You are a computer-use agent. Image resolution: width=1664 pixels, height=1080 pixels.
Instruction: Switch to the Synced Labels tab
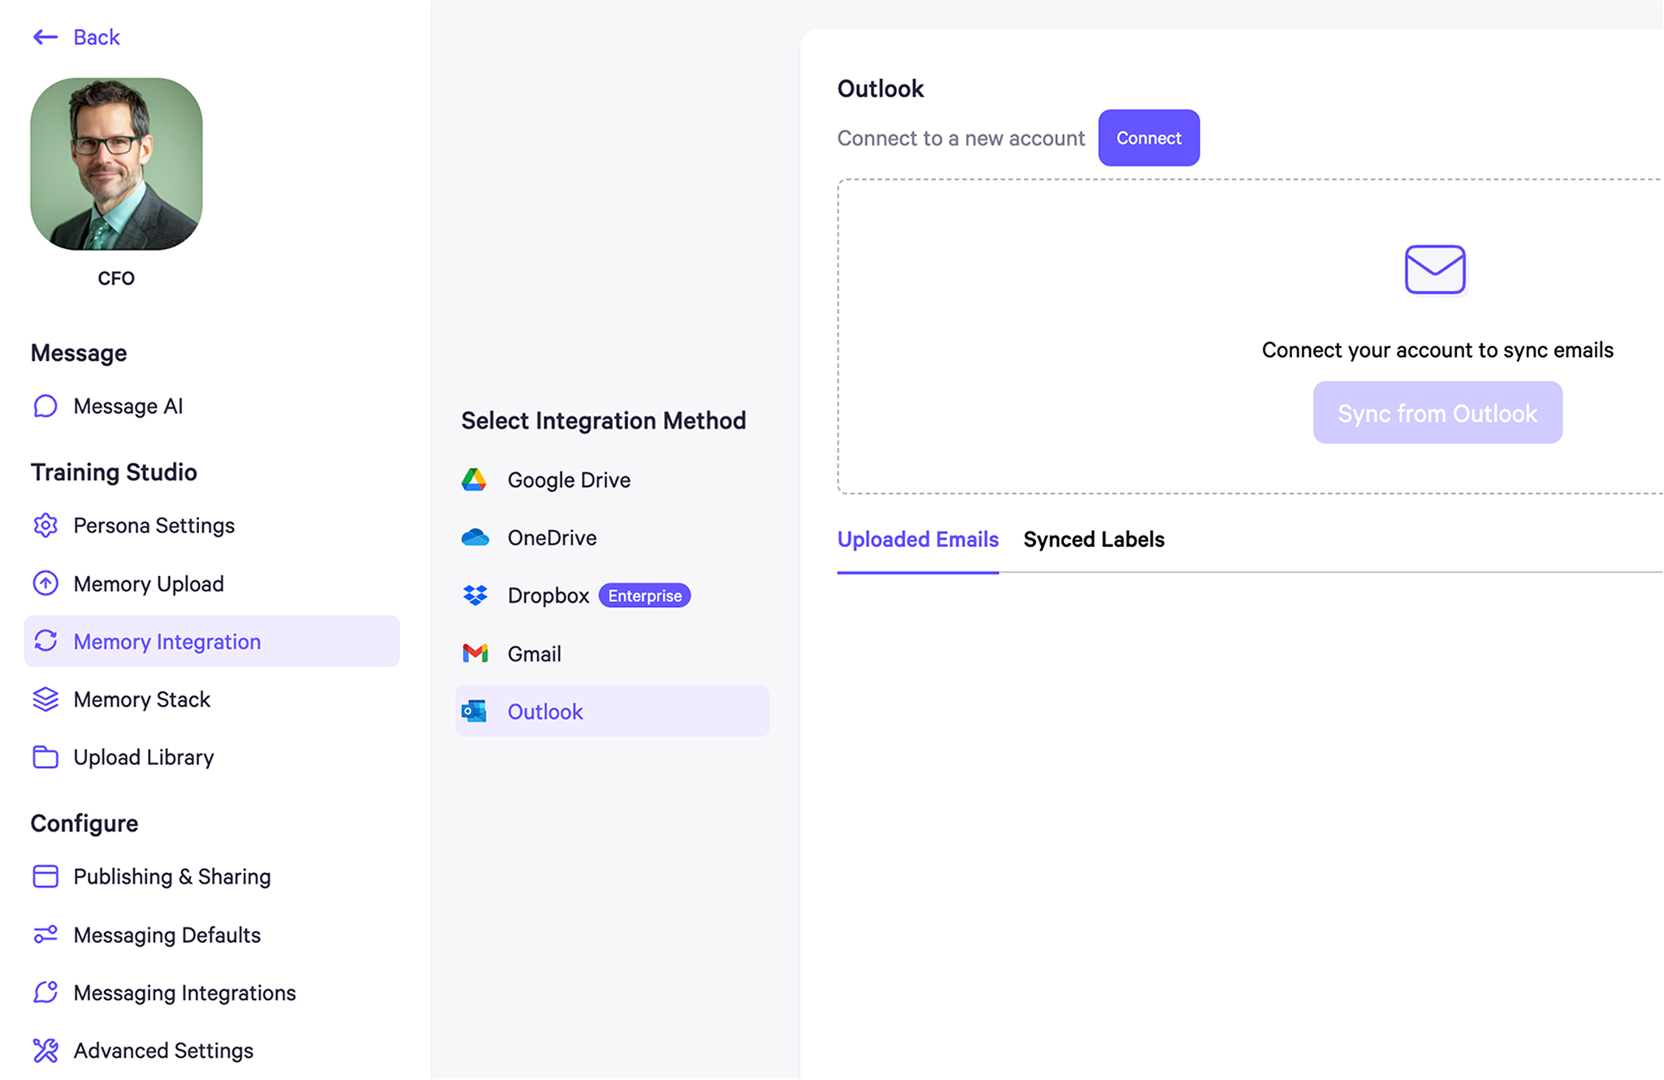click(x=1093, y=540)
